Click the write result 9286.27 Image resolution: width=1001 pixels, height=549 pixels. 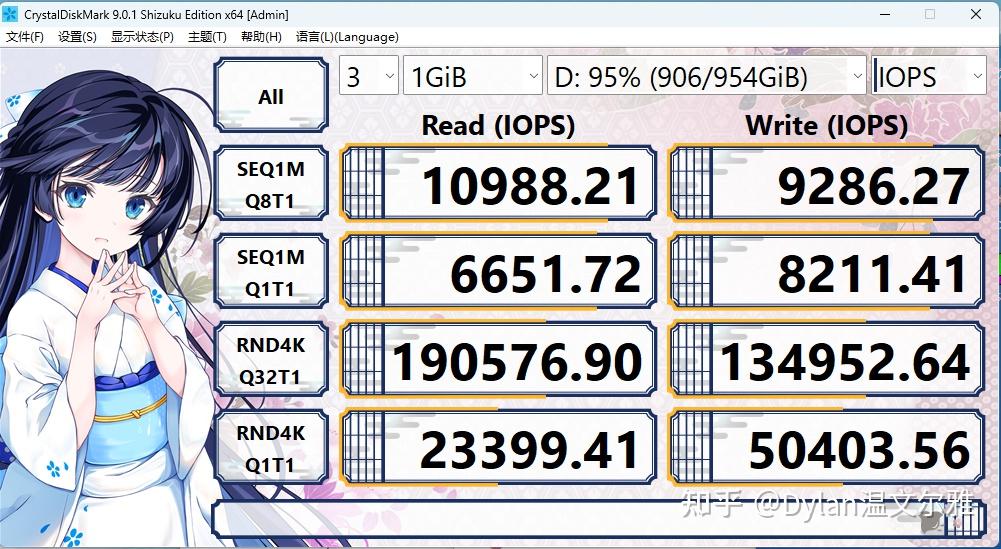pos(826,184)
